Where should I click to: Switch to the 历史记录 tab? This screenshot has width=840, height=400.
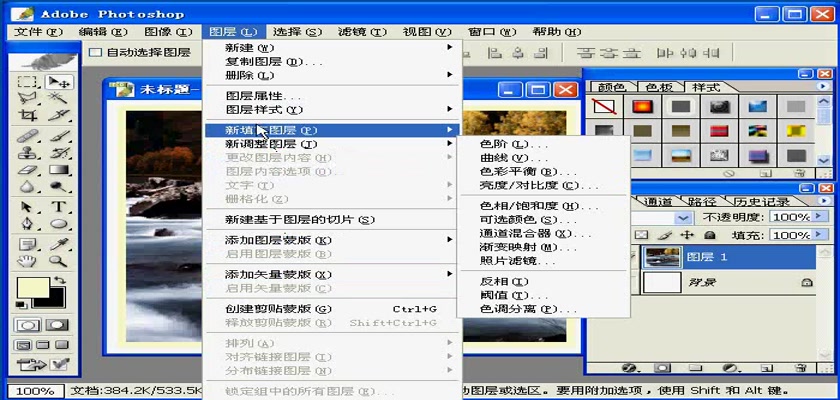(x=764, y=202)
